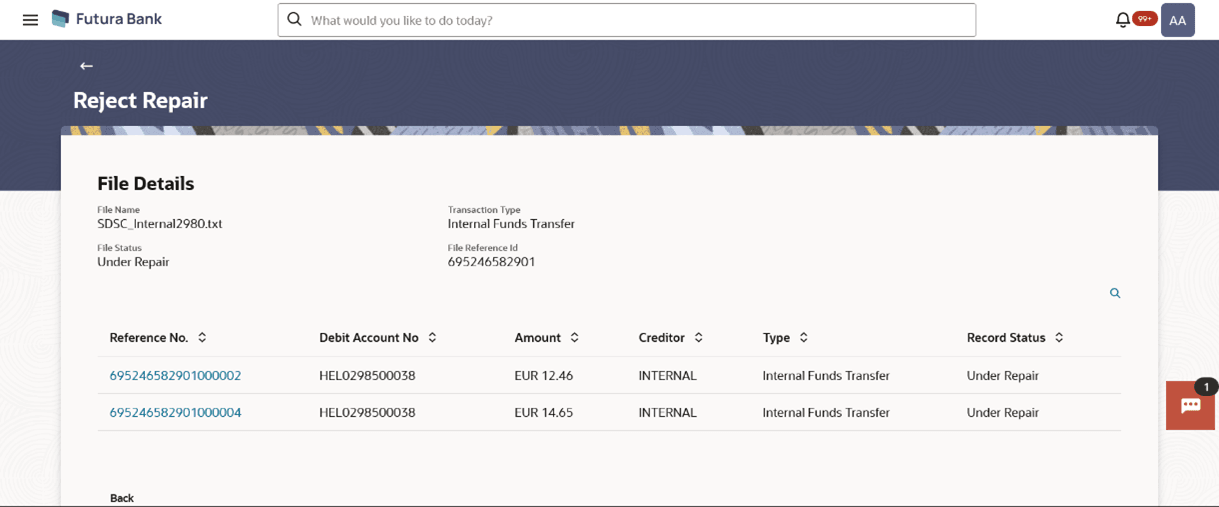Open the AA user profile avatar
Screen dimensions: 1219x507
1178,20
